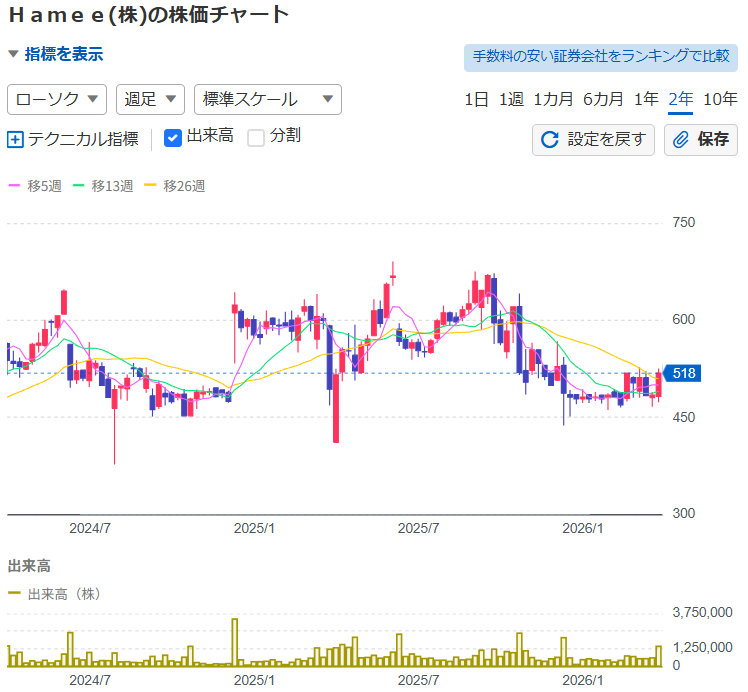
Task: Uncheck the 出来高 volume checkbox
Action: 172,138
